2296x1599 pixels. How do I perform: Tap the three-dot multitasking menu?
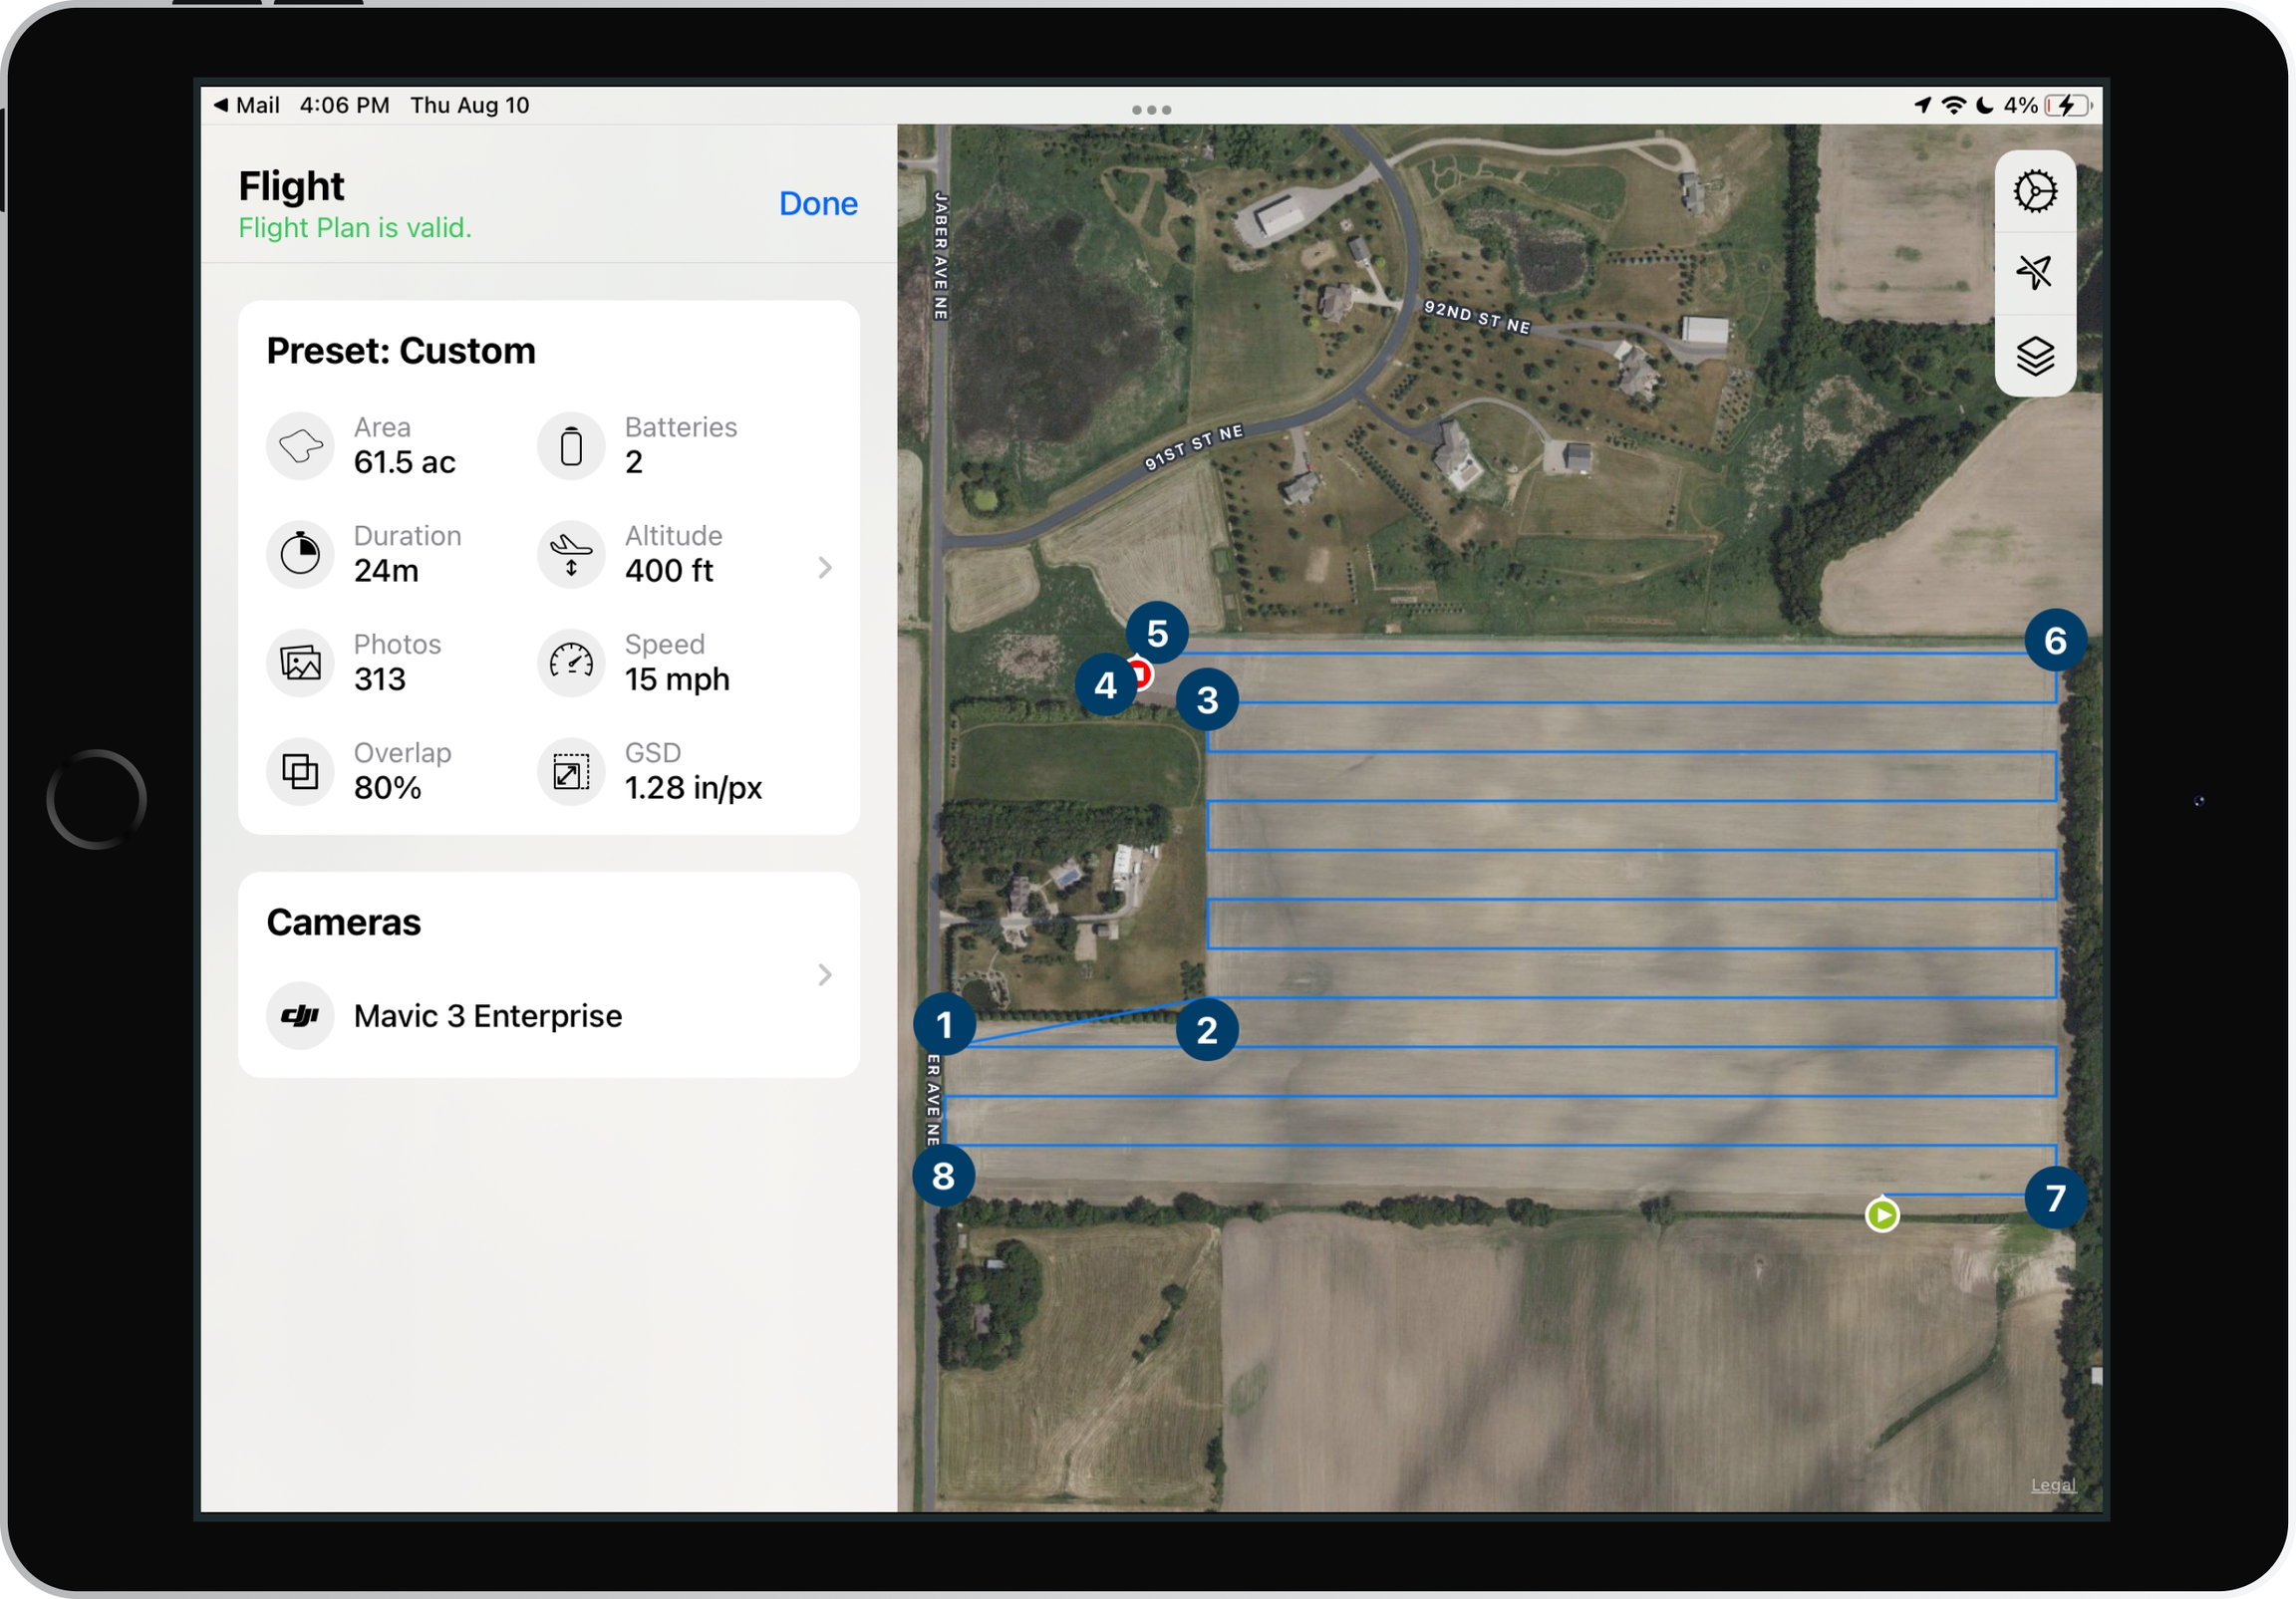point(1151,110)
